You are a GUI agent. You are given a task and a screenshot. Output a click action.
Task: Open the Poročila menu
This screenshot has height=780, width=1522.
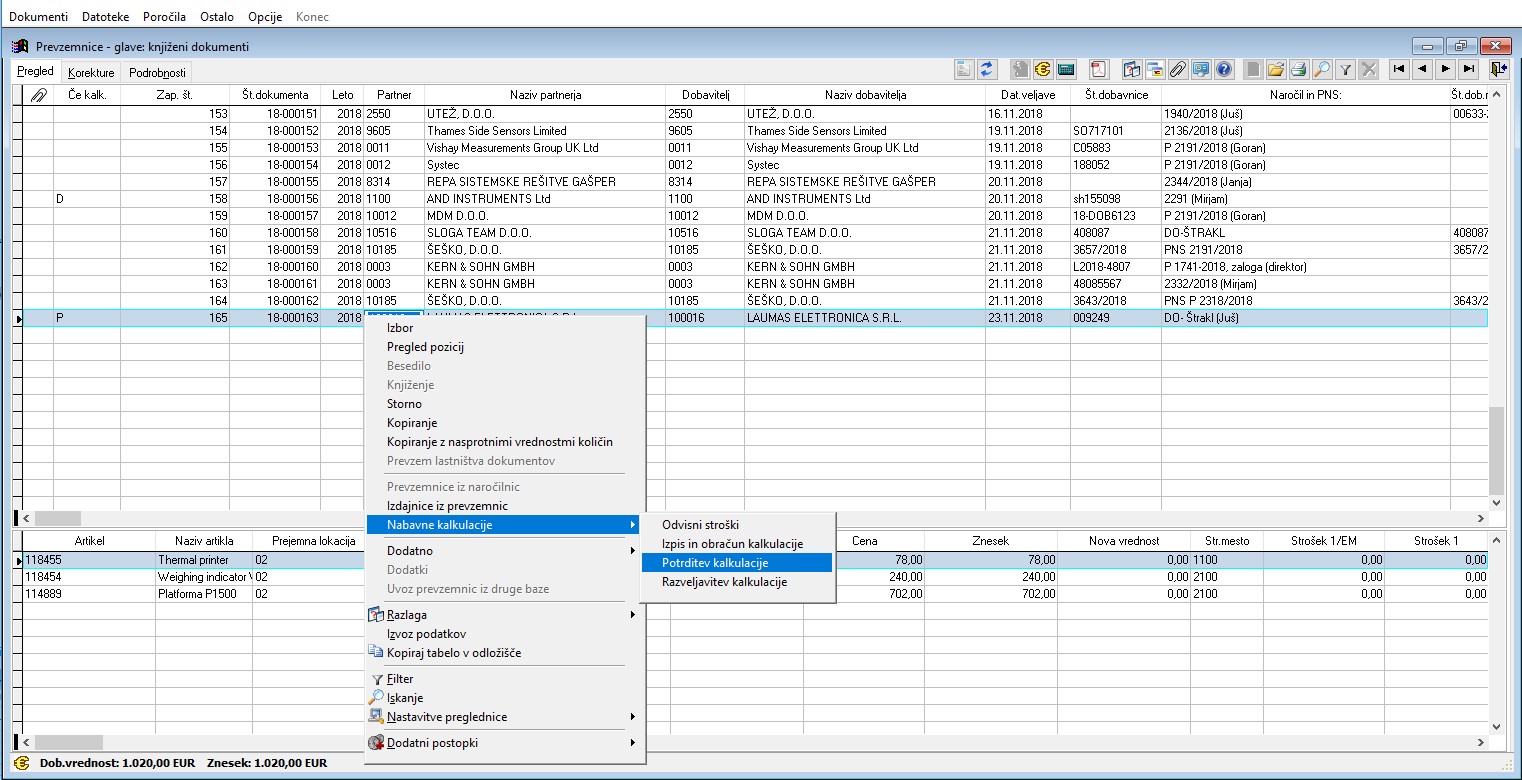pos(165,17)
